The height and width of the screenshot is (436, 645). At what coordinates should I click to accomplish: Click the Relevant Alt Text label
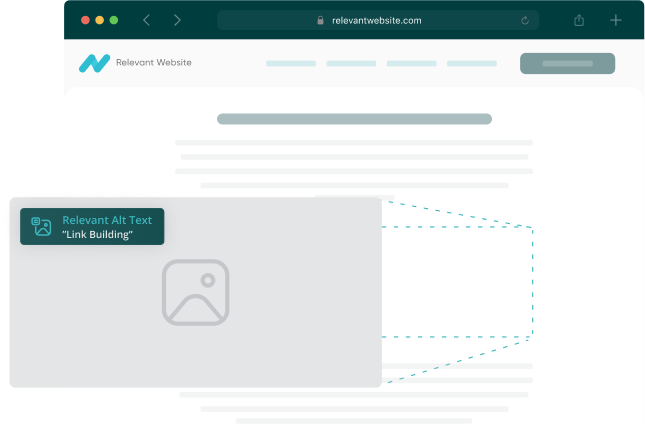click(107, 220)
